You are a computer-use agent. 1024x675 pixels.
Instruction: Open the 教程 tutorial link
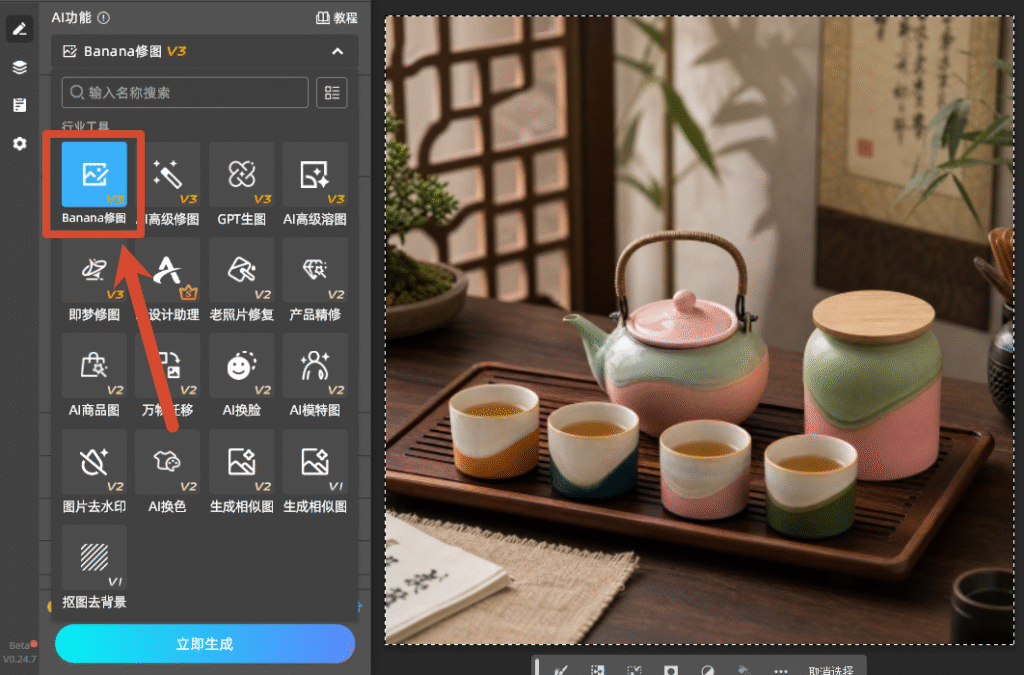coord(337,18)
